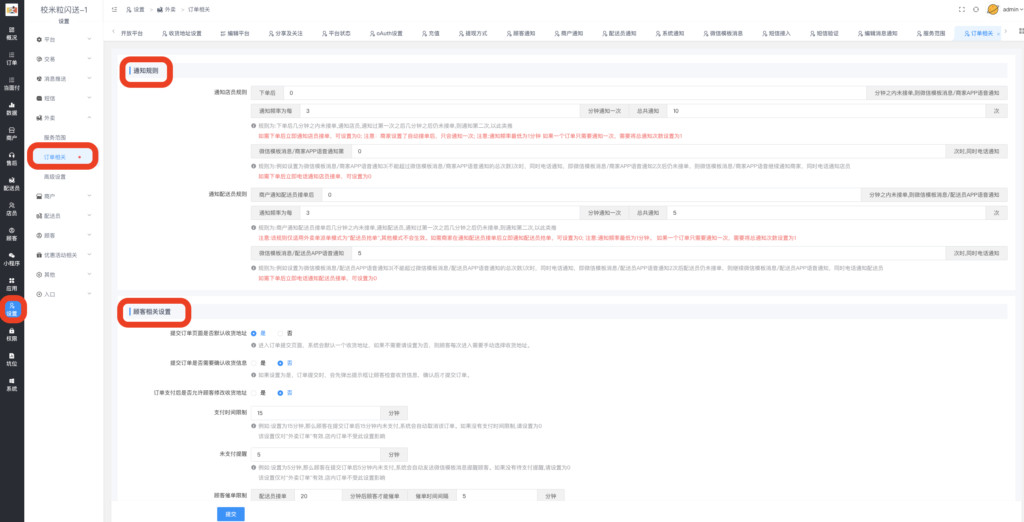Click the 数据 icon in the sidebar
This screenshot has height=522, width=1024.
[x=11, y=108]
